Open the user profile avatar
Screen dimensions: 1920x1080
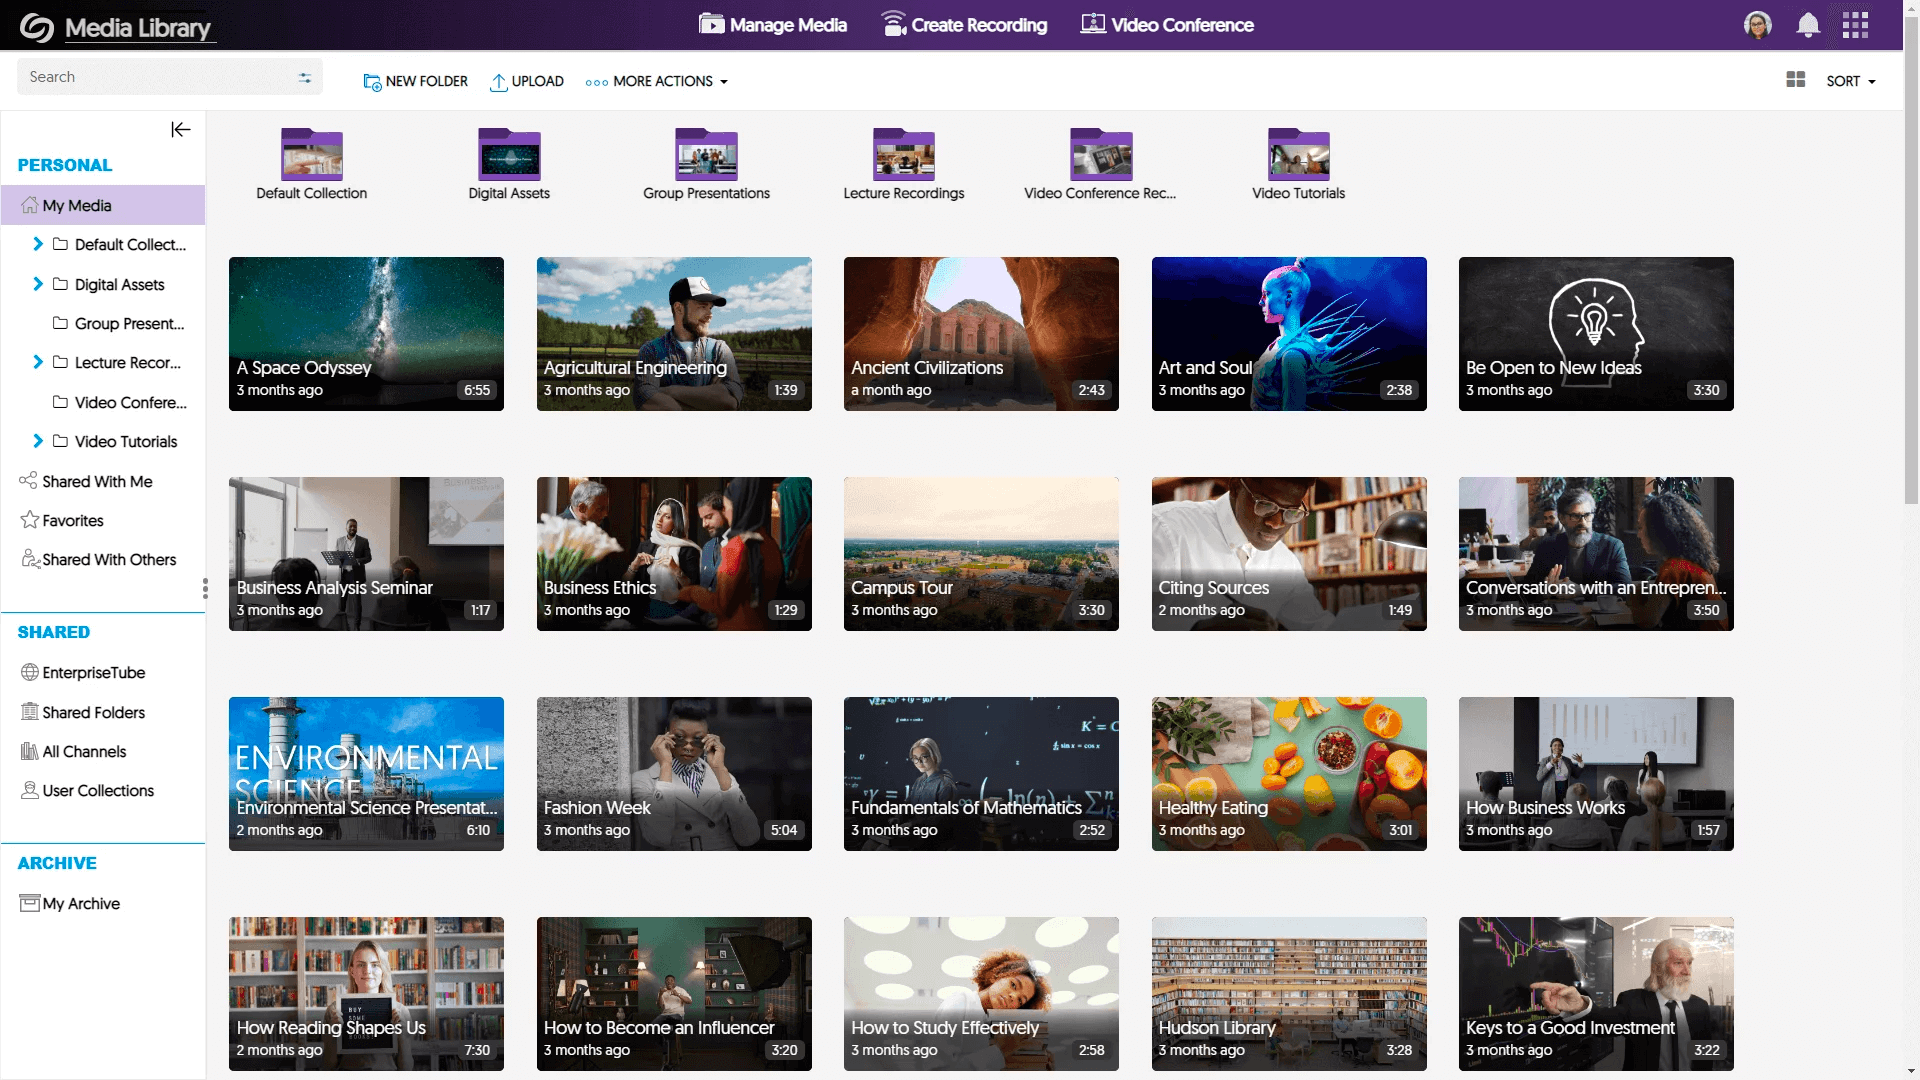tap(1757, 25)
